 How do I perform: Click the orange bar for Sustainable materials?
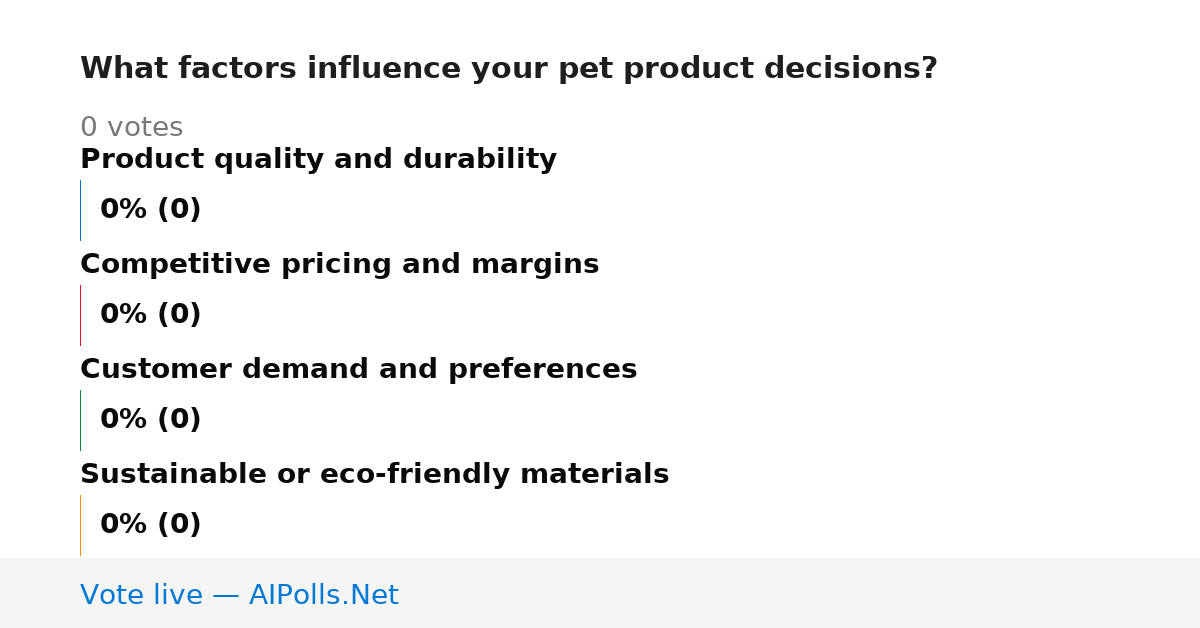coord(80,525)
